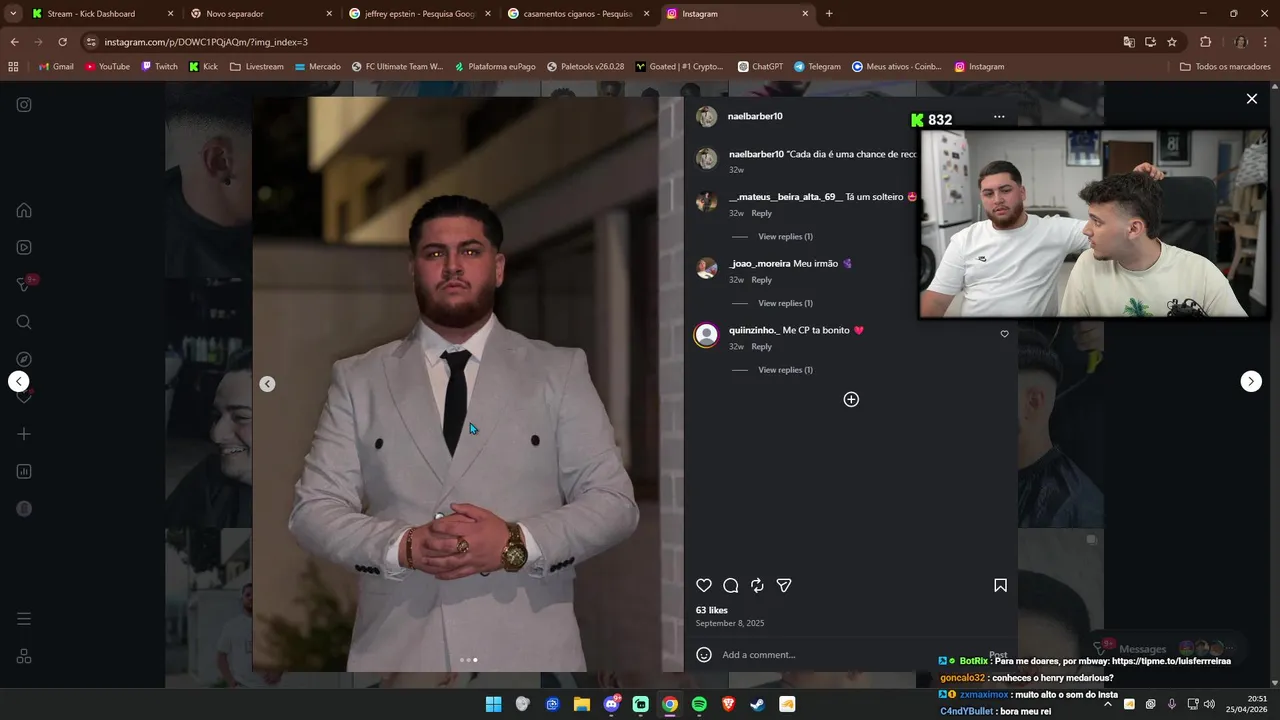Open Instagram home from sidebar house icon

point(24,210)
